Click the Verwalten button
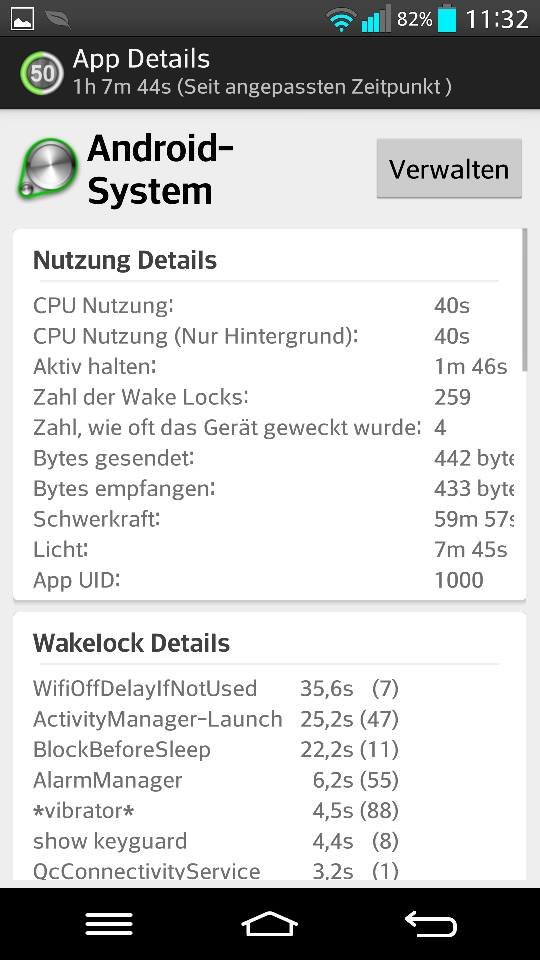This screenshot has width=540, height=960. coord(449,169)
